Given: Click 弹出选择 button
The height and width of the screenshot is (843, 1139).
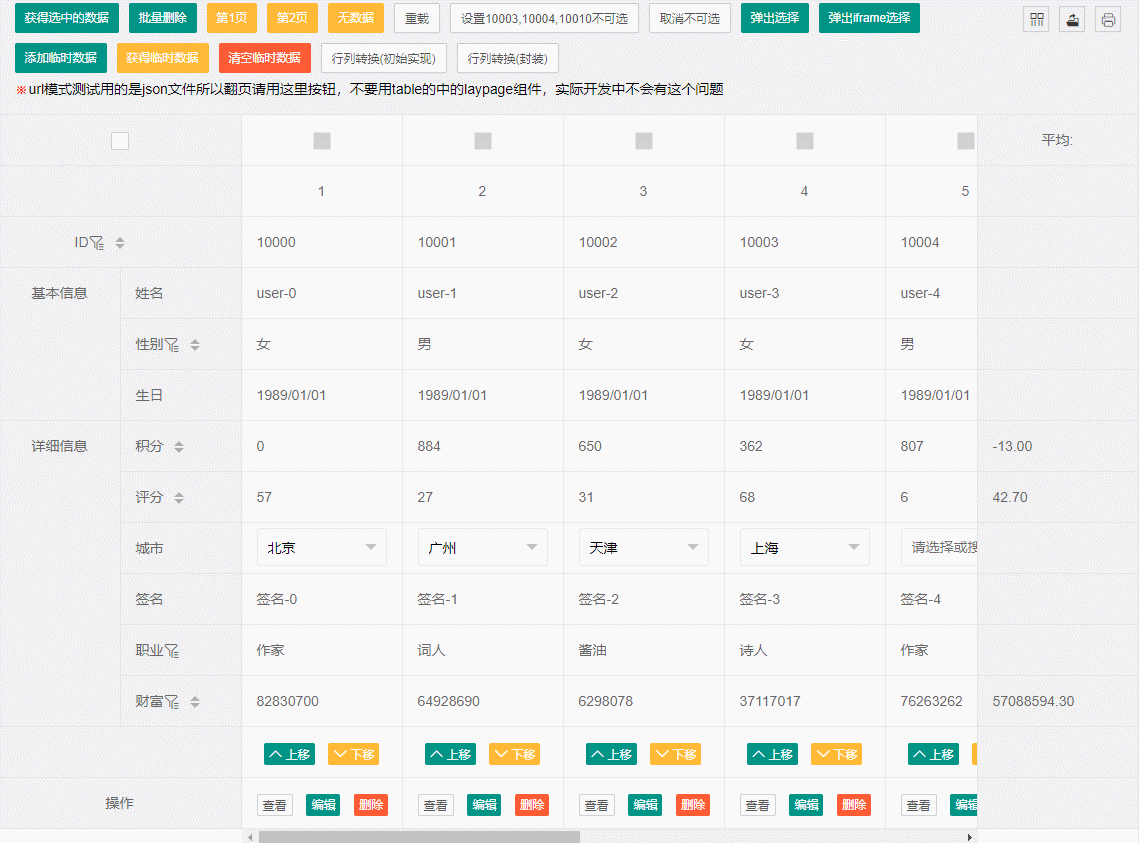Looking at the screenshot, I should coord(774,18).
